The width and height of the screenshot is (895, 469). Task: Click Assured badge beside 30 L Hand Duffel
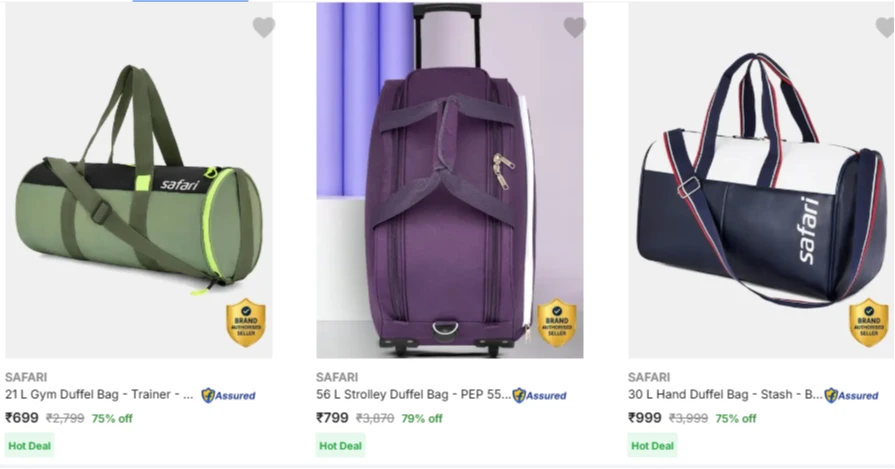[x=851, y=395]
